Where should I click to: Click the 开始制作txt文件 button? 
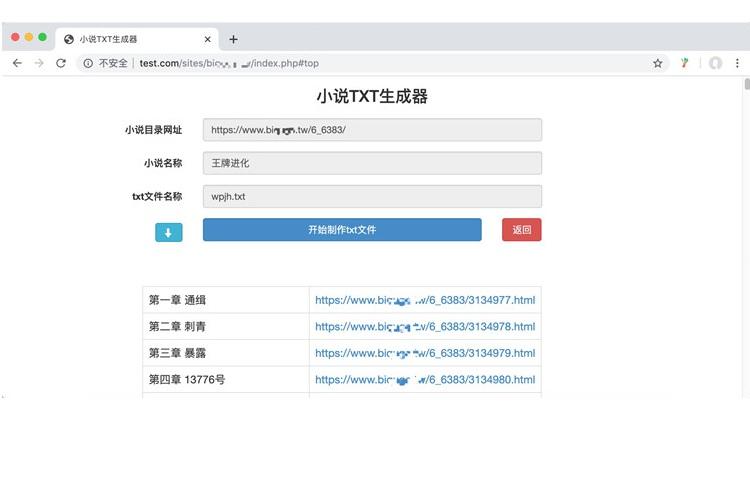[342, 230]
